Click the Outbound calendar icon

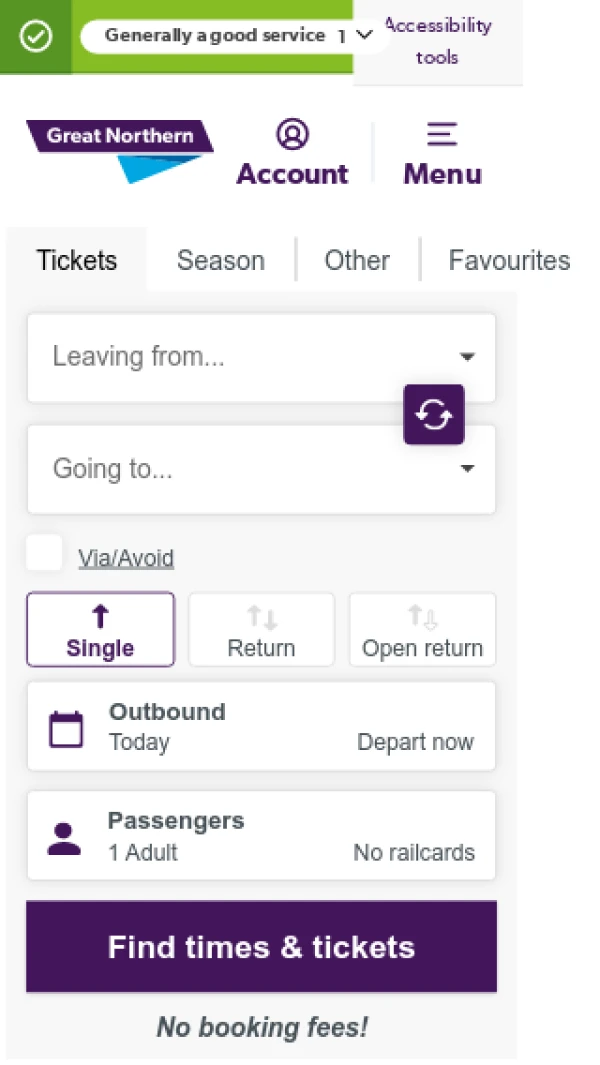coord(67,729)
